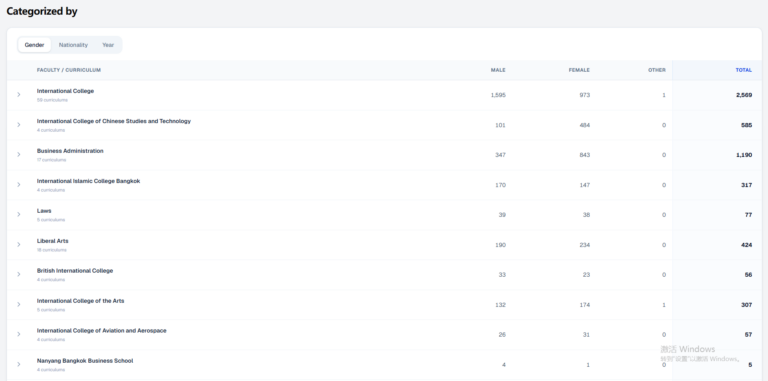Expand the British International College row
768x381 pixels.
(x=19, y=274)
